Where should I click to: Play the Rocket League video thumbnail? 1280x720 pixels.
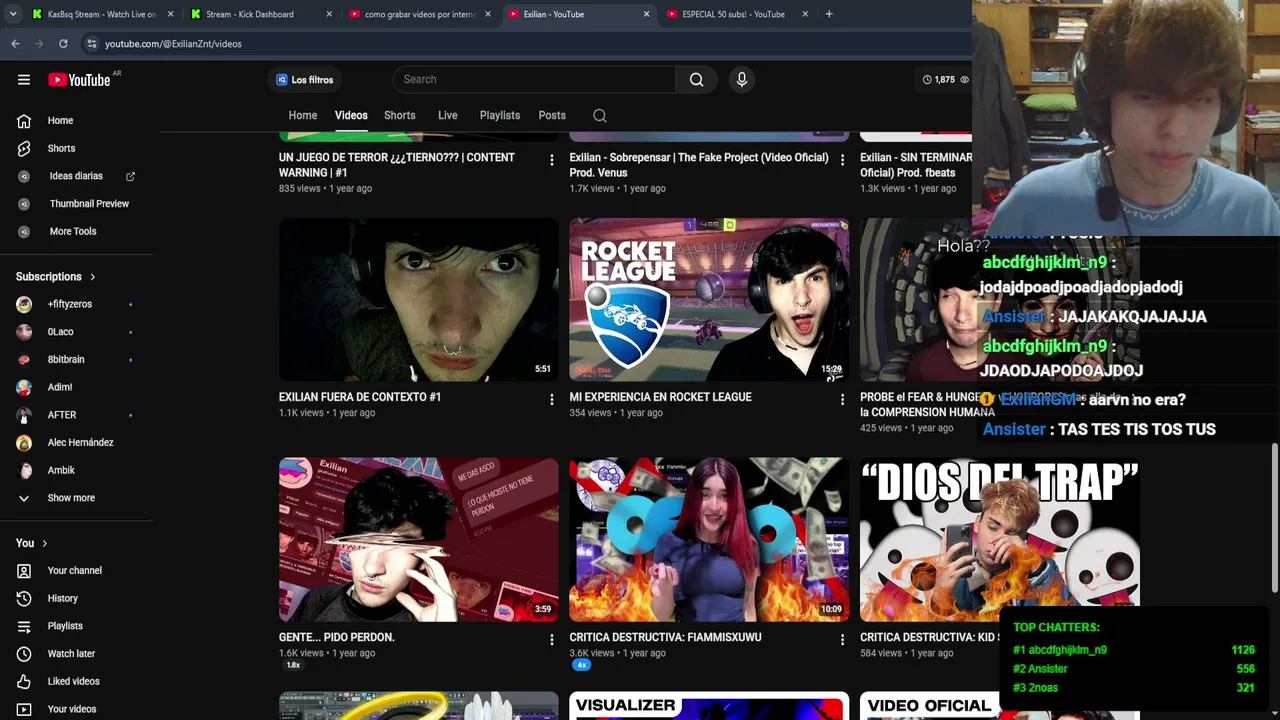(x=709, y=300)
